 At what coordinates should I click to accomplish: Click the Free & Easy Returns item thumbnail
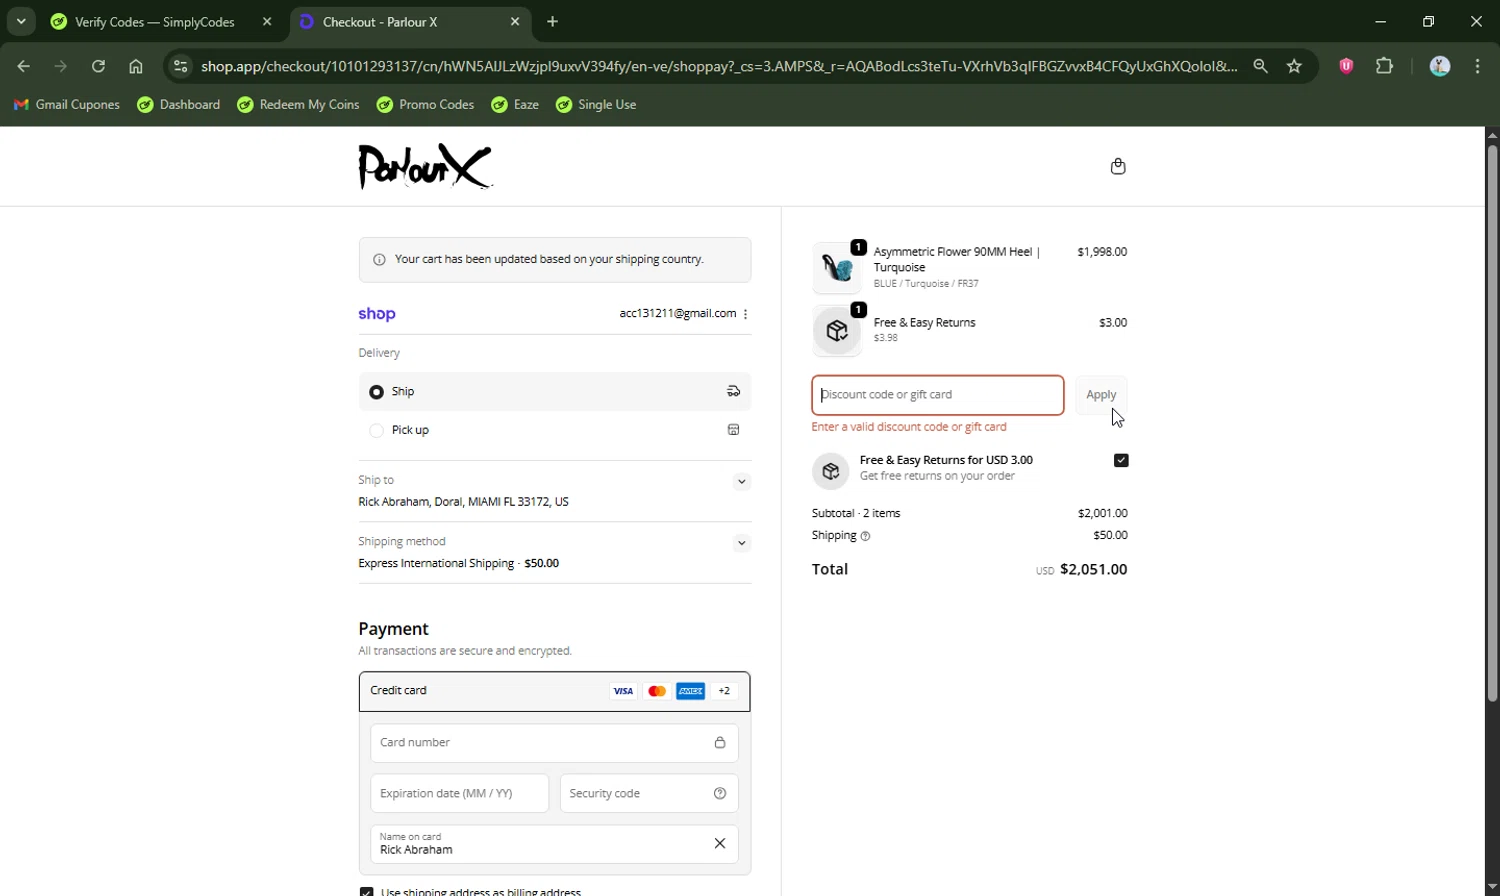pyautogui.click(x=837, y=331)
